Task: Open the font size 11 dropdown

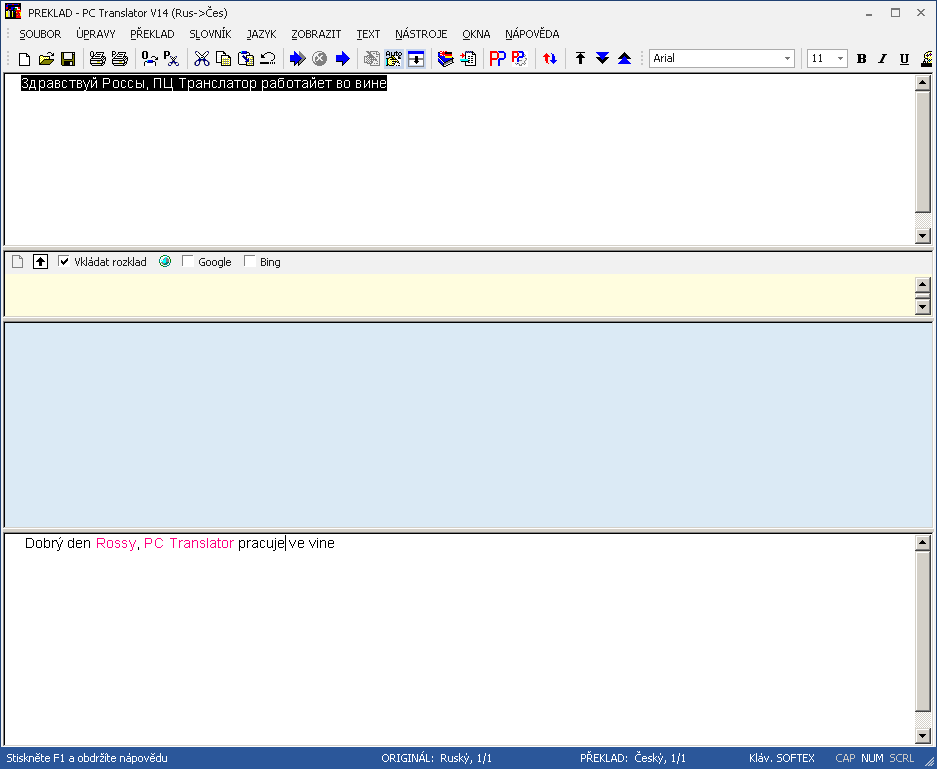Action: pyautogui.click(x=840, y=59)
